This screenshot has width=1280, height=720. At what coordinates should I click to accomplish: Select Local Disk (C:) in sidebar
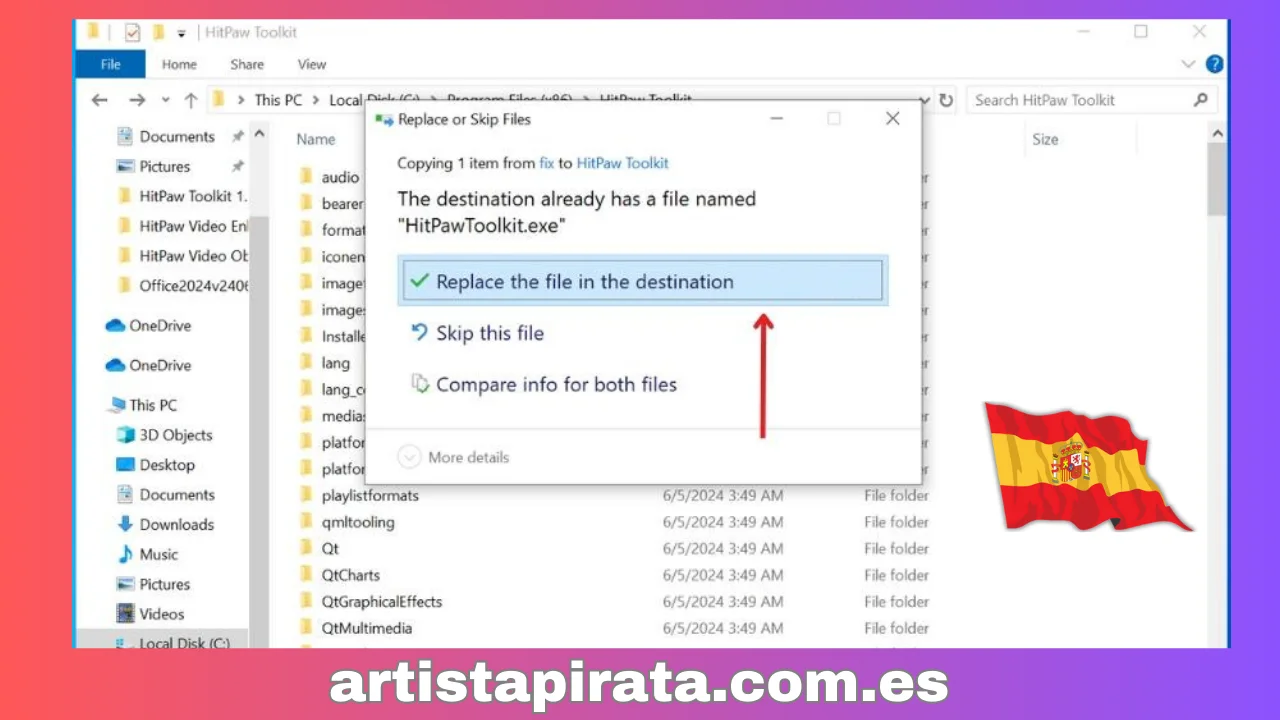[x=172, y=643]
